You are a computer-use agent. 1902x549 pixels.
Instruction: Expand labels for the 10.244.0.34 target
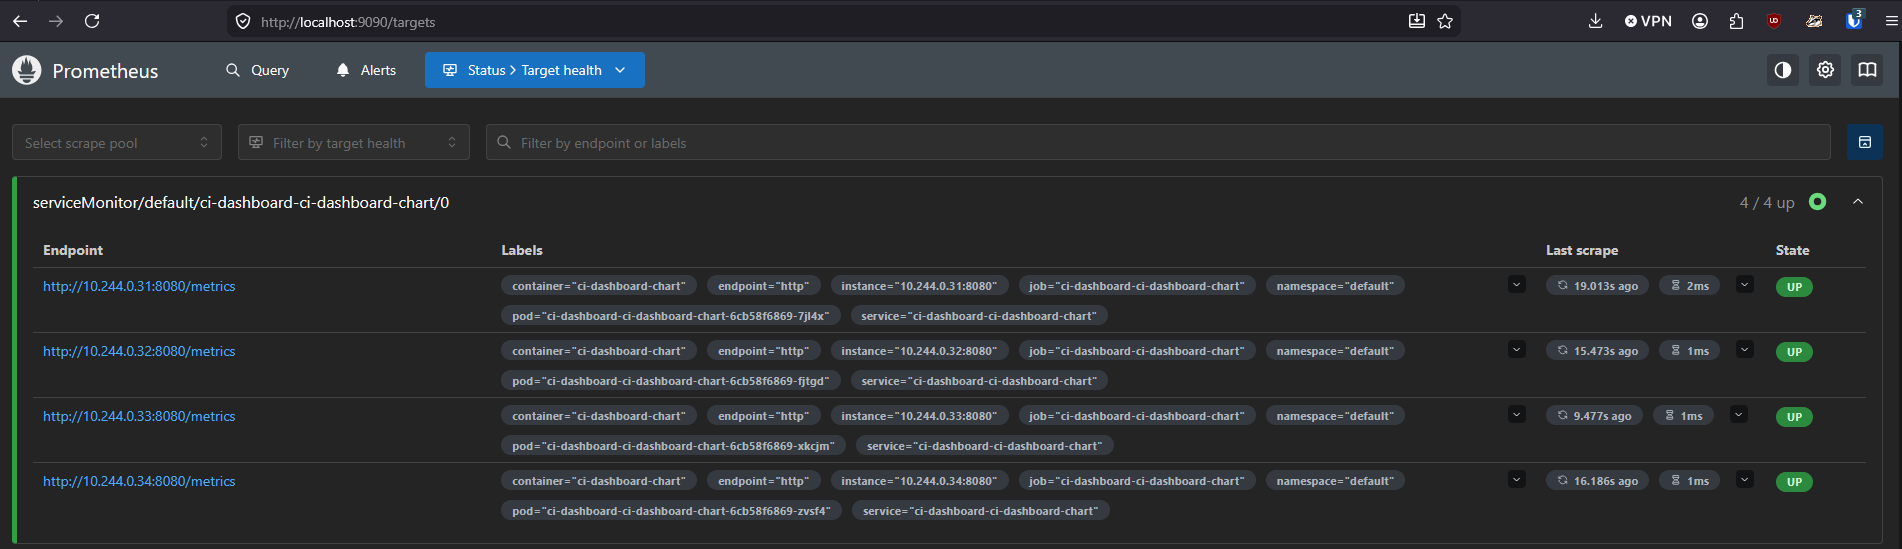point(1517,480)
